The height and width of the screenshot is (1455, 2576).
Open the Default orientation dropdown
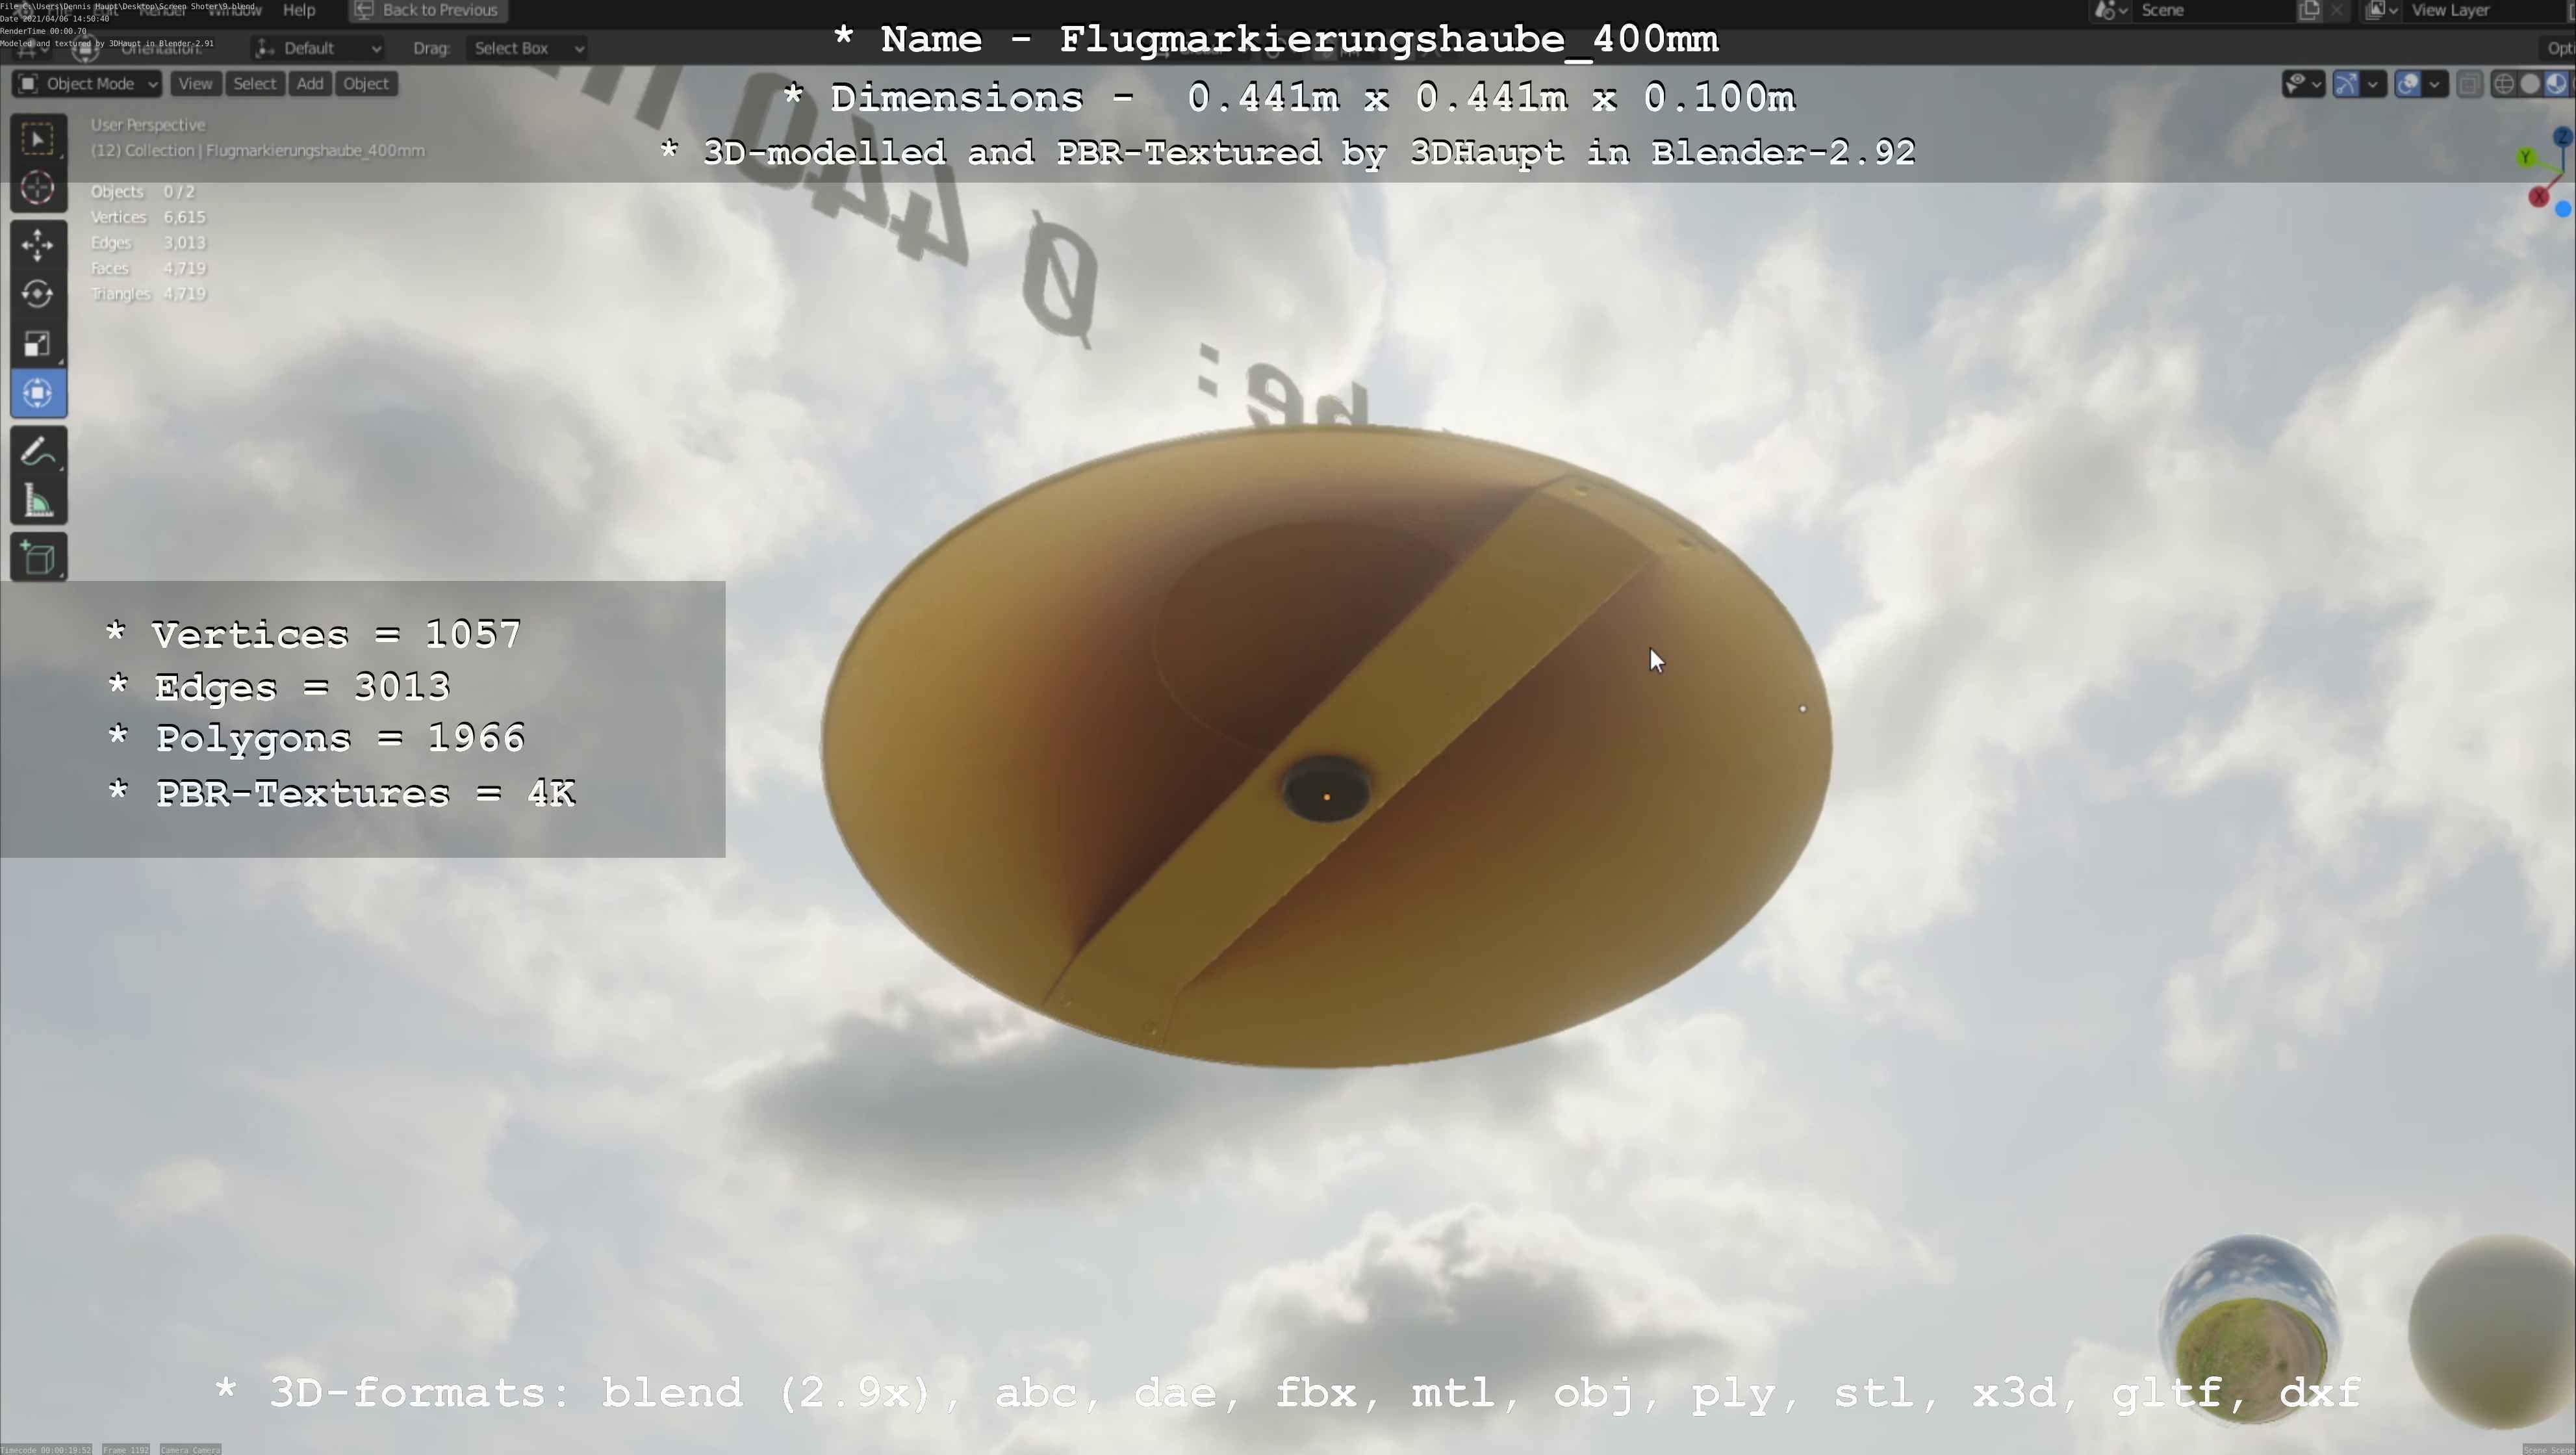pyautogui.click(x=318, y=48)
